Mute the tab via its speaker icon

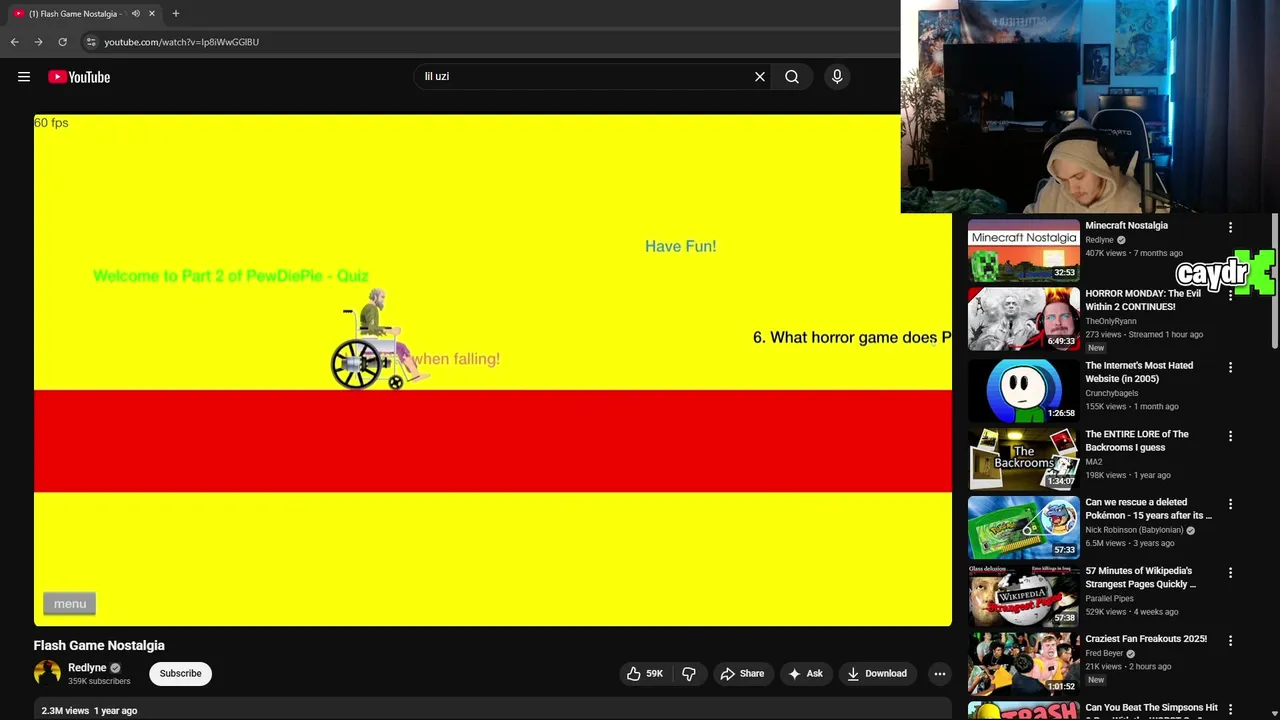[135, 14]
